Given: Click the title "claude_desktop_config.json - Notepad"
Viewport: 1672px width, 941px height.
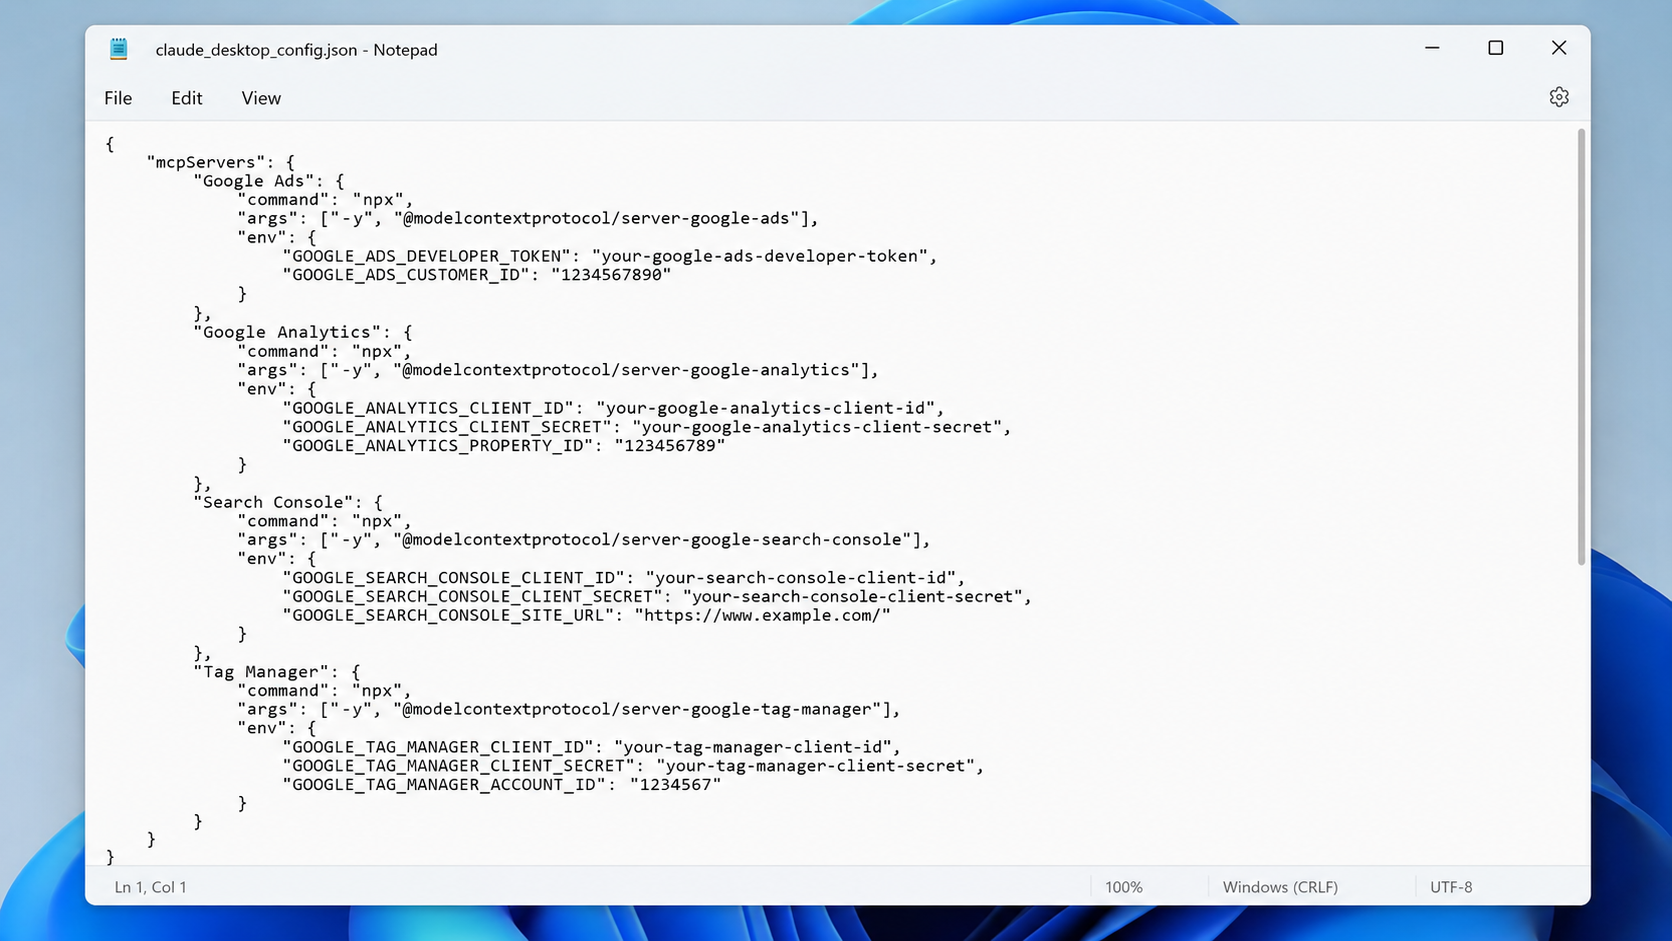Looking at the screenshot, I should coord(296,50).
